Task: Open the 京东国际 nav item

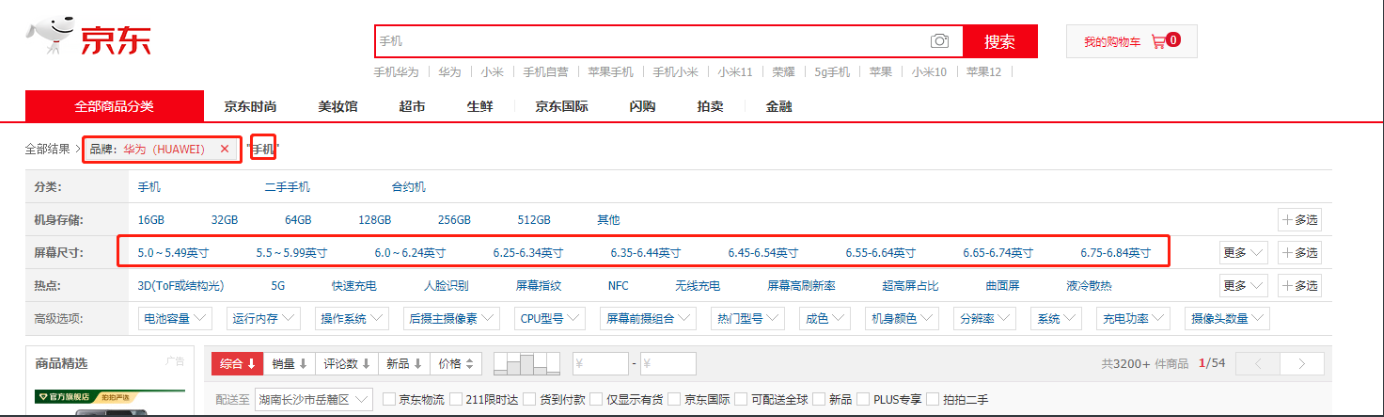Action: (x=561, y=106)
